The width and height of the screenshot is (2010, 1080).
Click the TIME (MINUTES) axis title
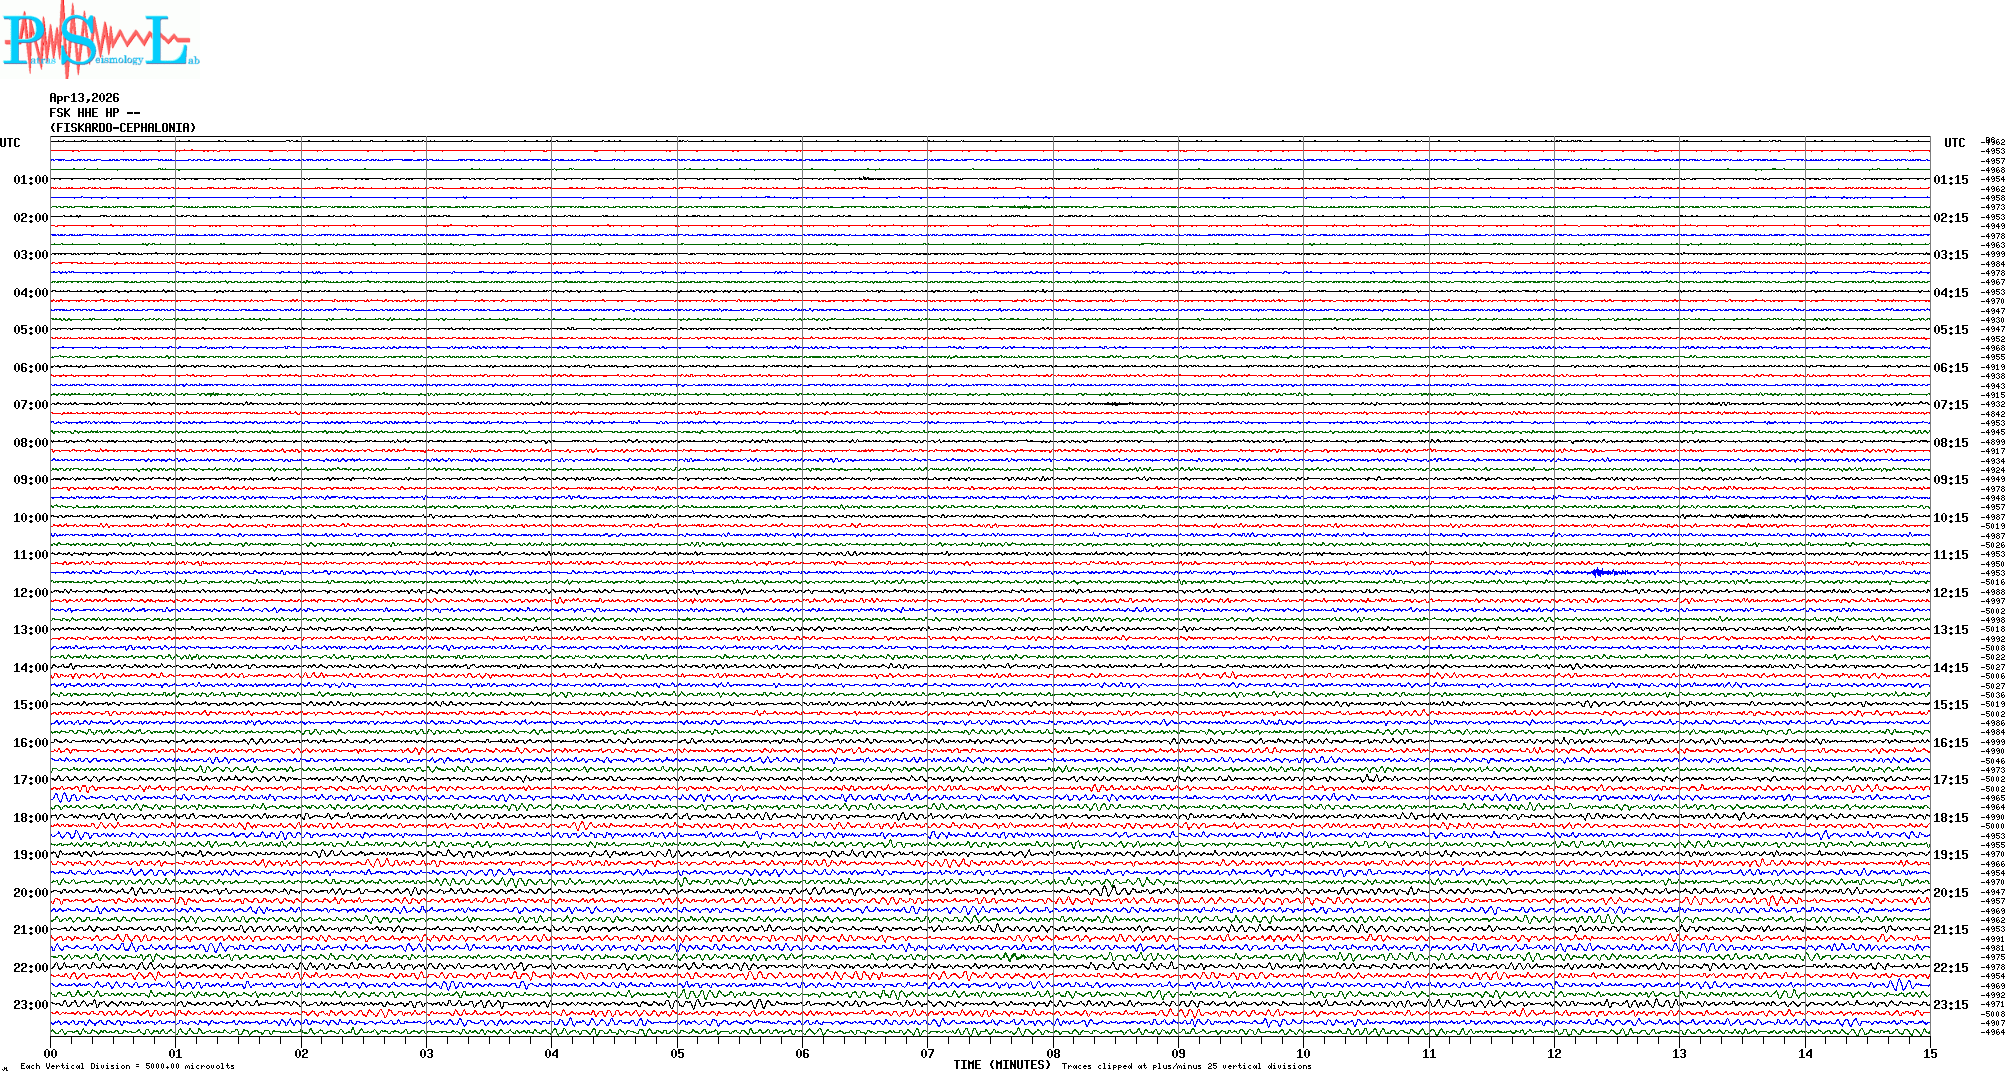pos(1002,1065)
